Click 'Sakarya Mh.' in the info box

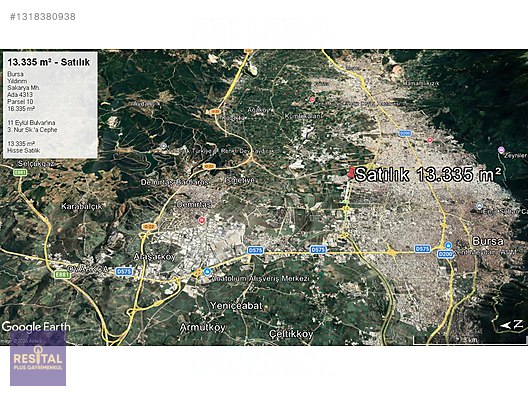[x=24, y=88]
